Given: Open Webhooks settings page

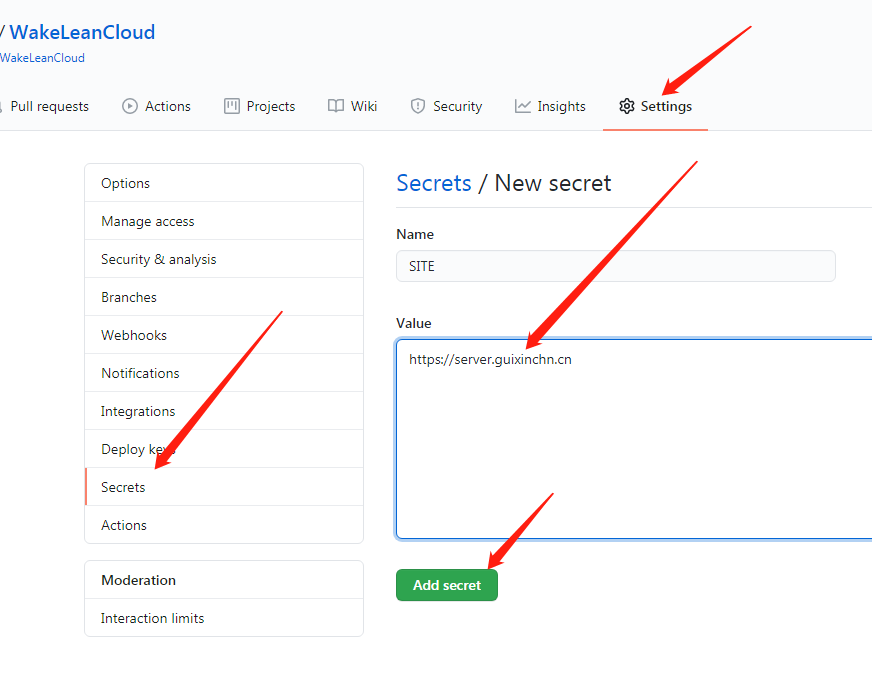Looking at the screenshot, I should [x=134, y=335].
